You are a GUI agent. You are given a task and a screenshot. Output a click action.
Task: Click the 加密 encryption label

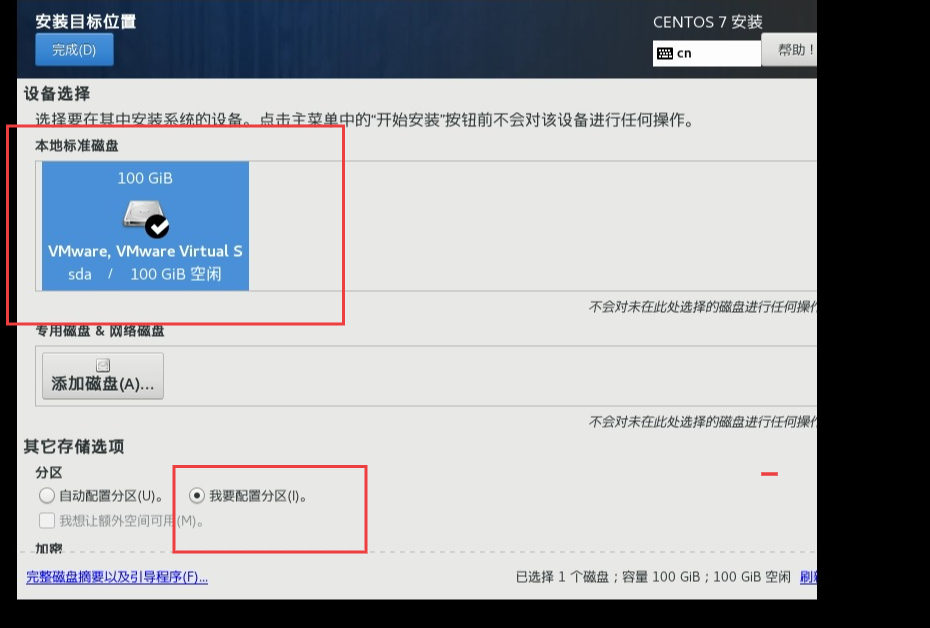[49, 549]
